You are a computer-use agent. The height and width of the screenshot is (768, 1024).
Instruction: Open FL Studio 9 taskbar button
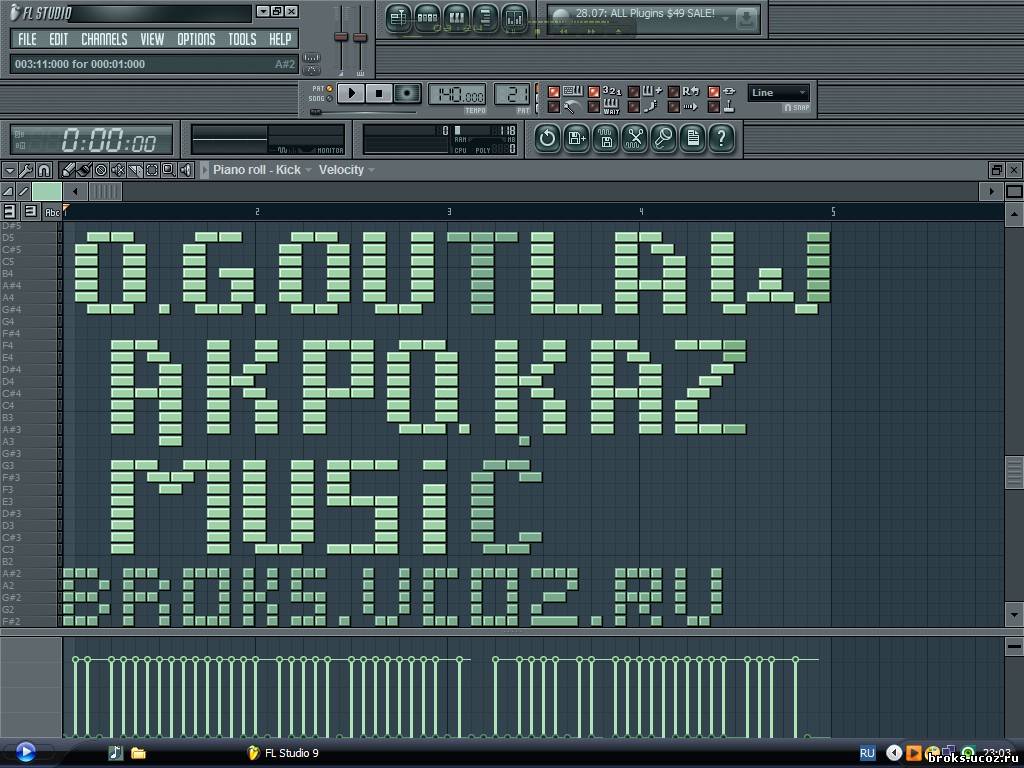click(283, 753)
